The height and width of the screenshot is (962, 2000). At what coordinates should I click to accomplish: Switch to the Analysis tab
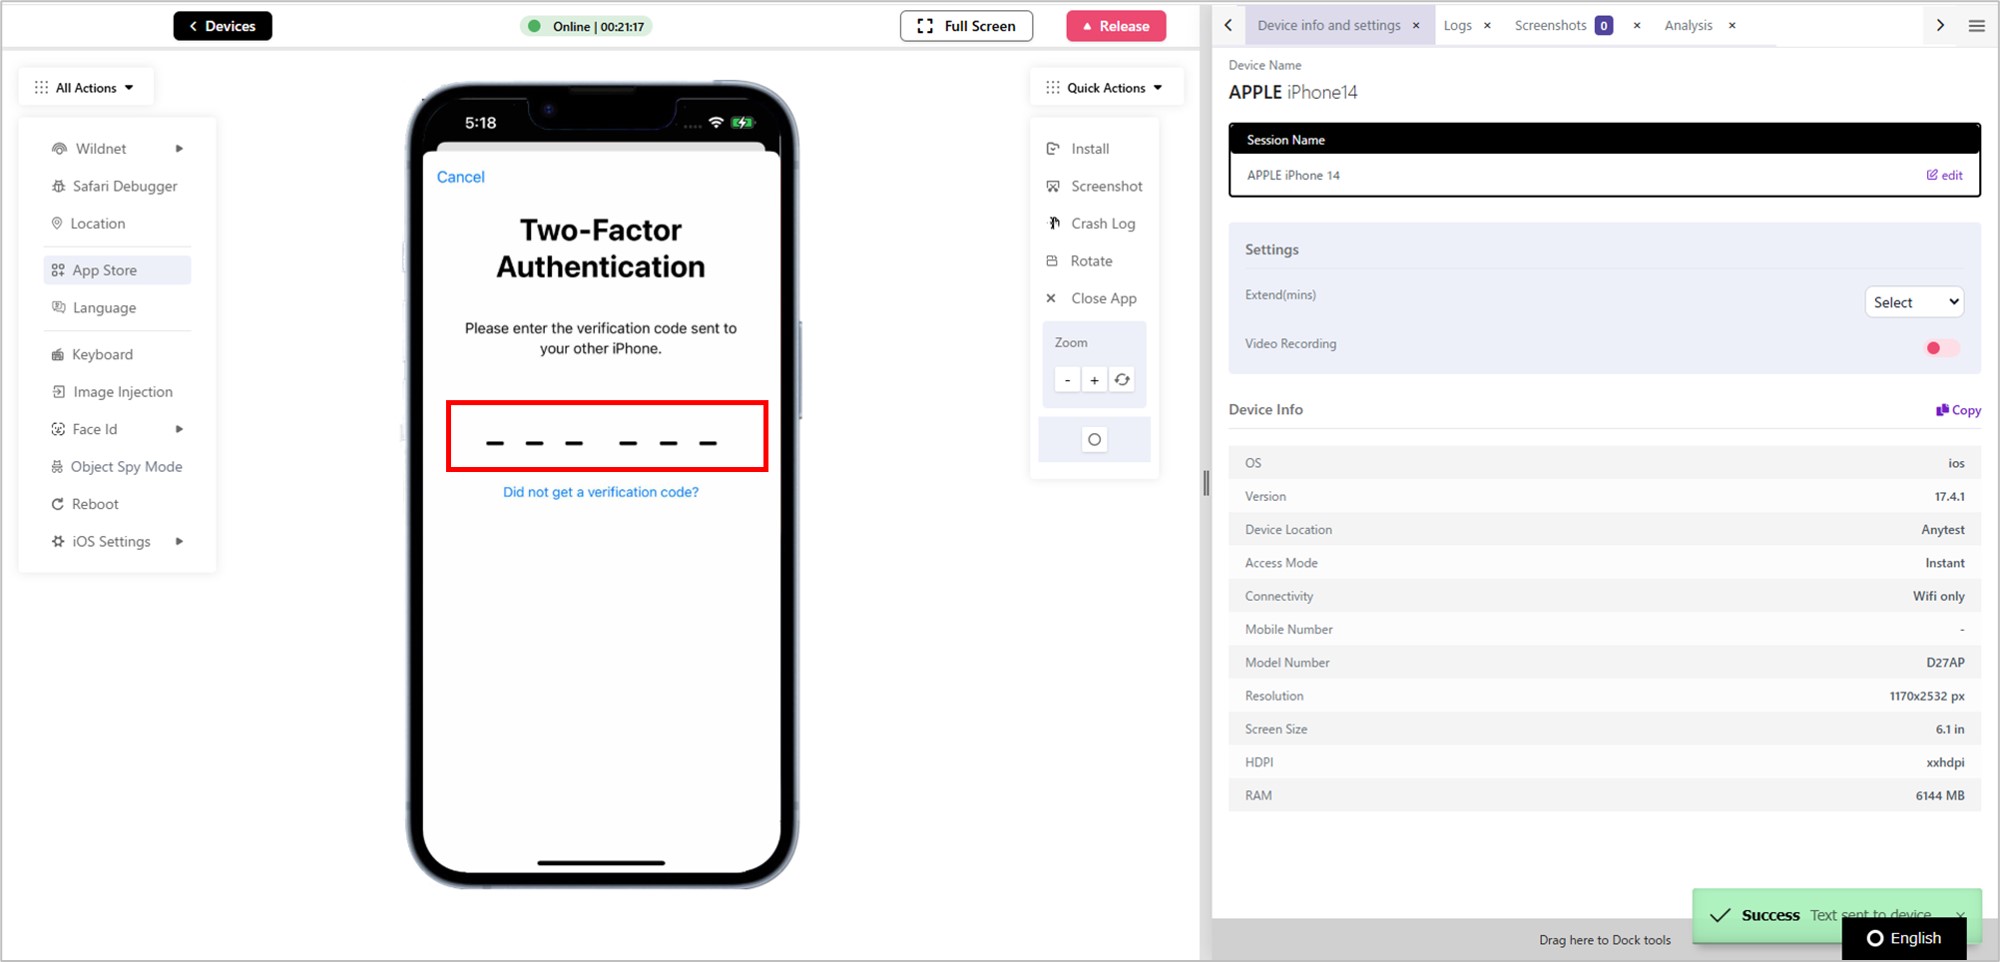1688,25
